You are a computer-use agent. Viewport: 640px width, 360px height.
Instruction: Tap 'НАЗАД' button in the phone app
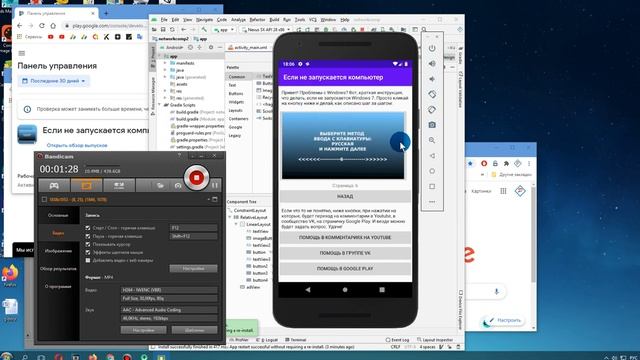345,196
